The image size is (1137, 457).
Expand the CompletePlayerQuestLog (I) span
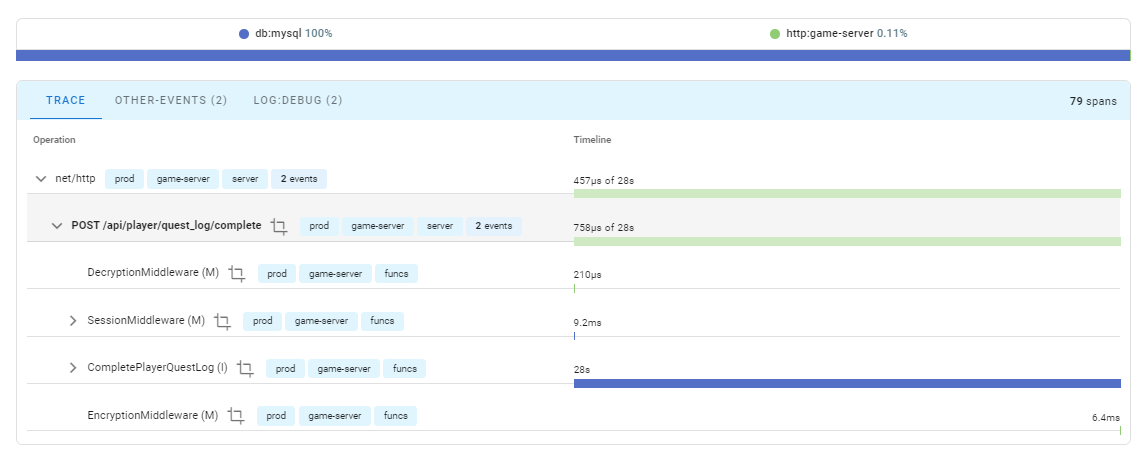pos(73,368)
